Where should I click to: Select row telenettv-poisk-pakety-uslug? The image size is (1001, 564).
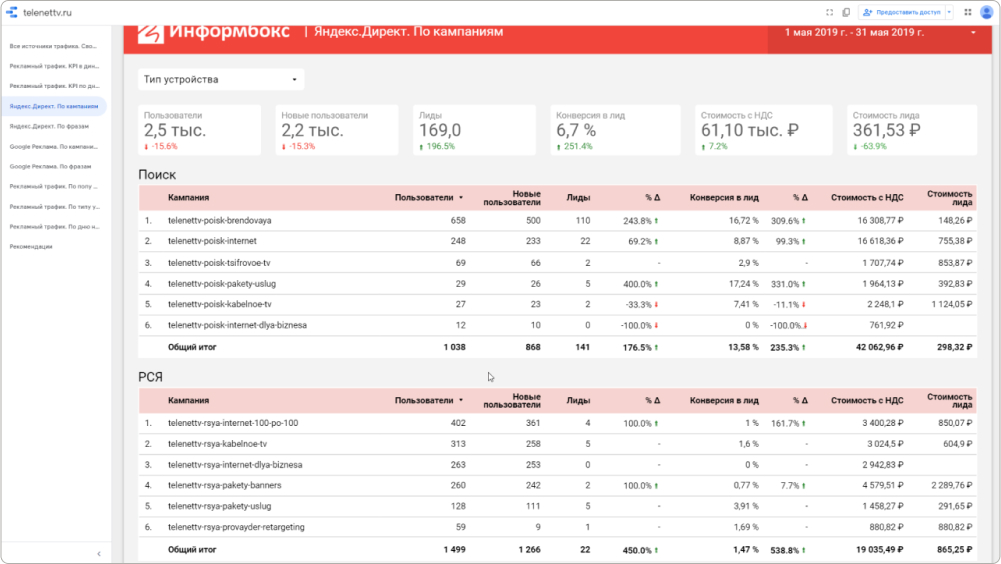click(557, 284)
